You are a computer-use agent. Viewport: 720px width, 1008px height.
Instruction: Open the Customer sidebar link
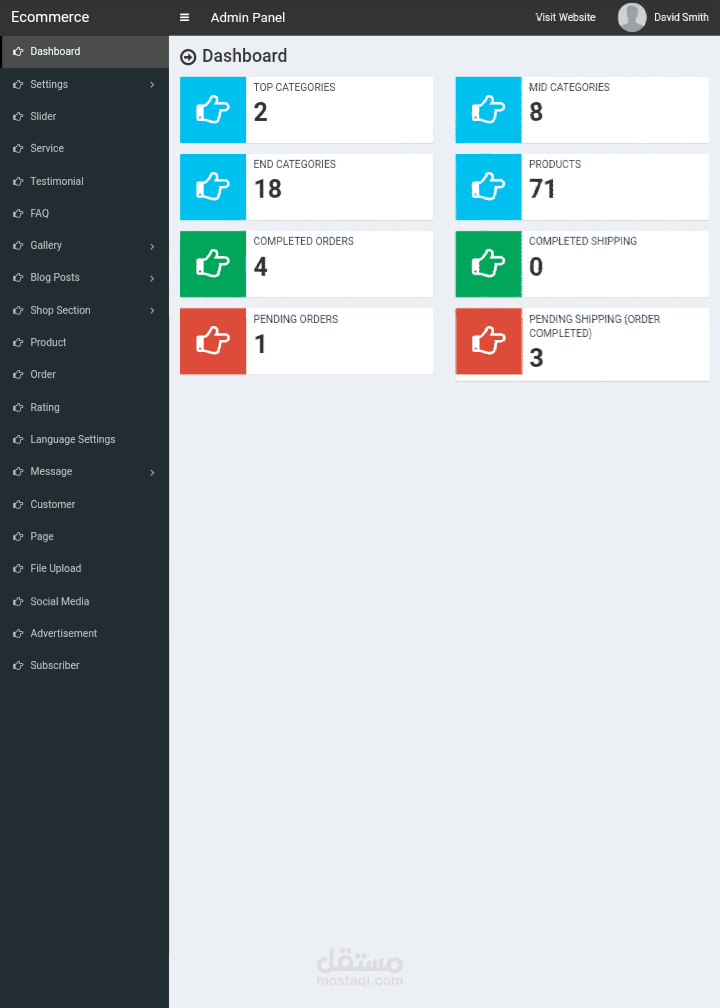pyautogui.click(x=84, y=505)
